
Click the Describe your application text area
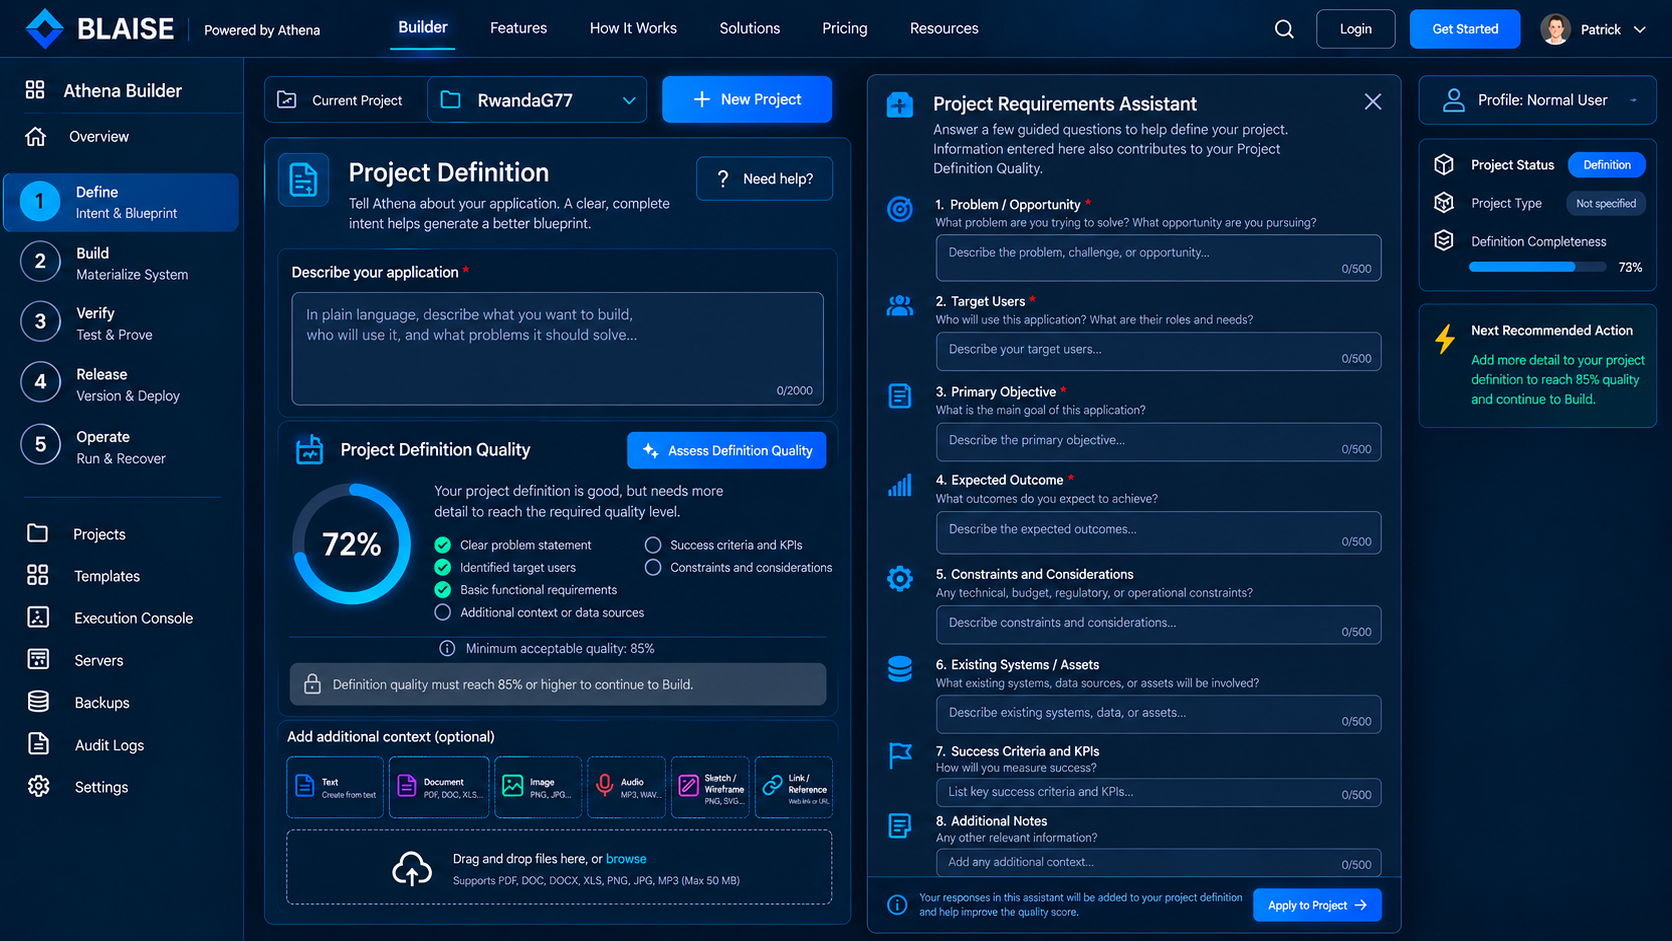pos(558,349)
